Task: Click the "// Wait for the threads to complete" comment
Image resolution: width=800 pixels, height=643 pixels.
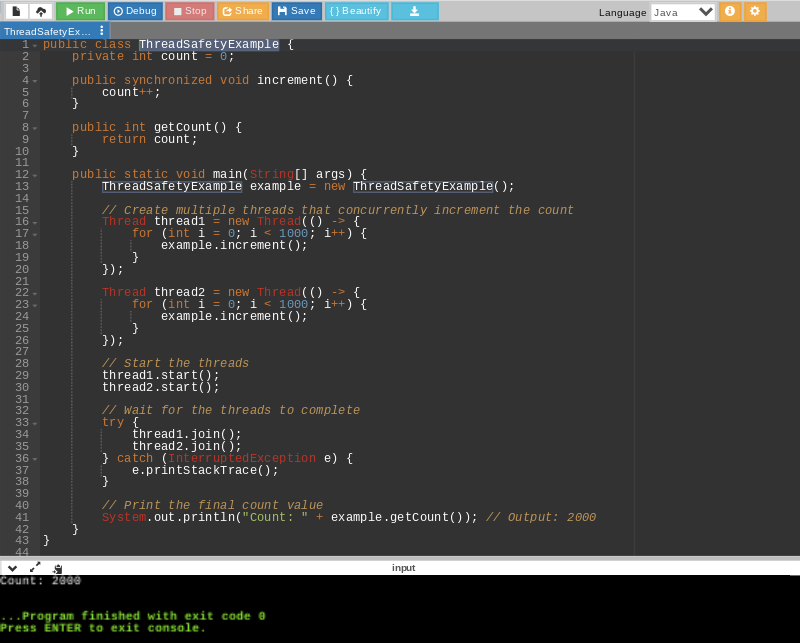Action: (x=231, y=410)
